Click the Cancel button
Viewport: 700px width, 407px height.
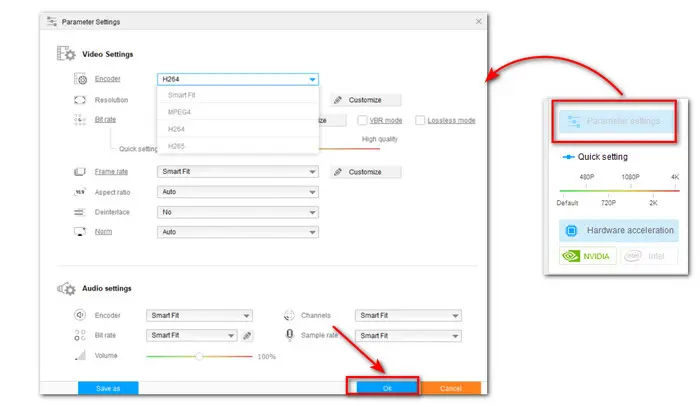450,388
